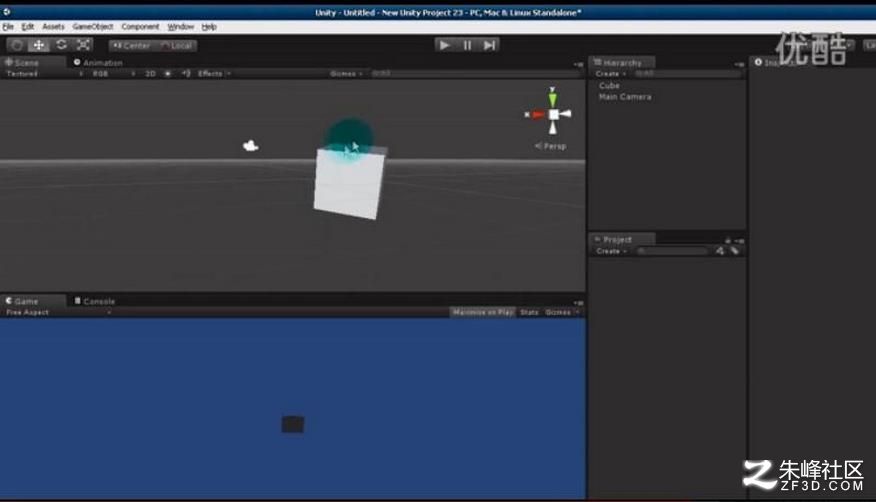Click the red X axis gizmo cone
The width and height of the screenshot is (876, 502).
tap(536, 114)
